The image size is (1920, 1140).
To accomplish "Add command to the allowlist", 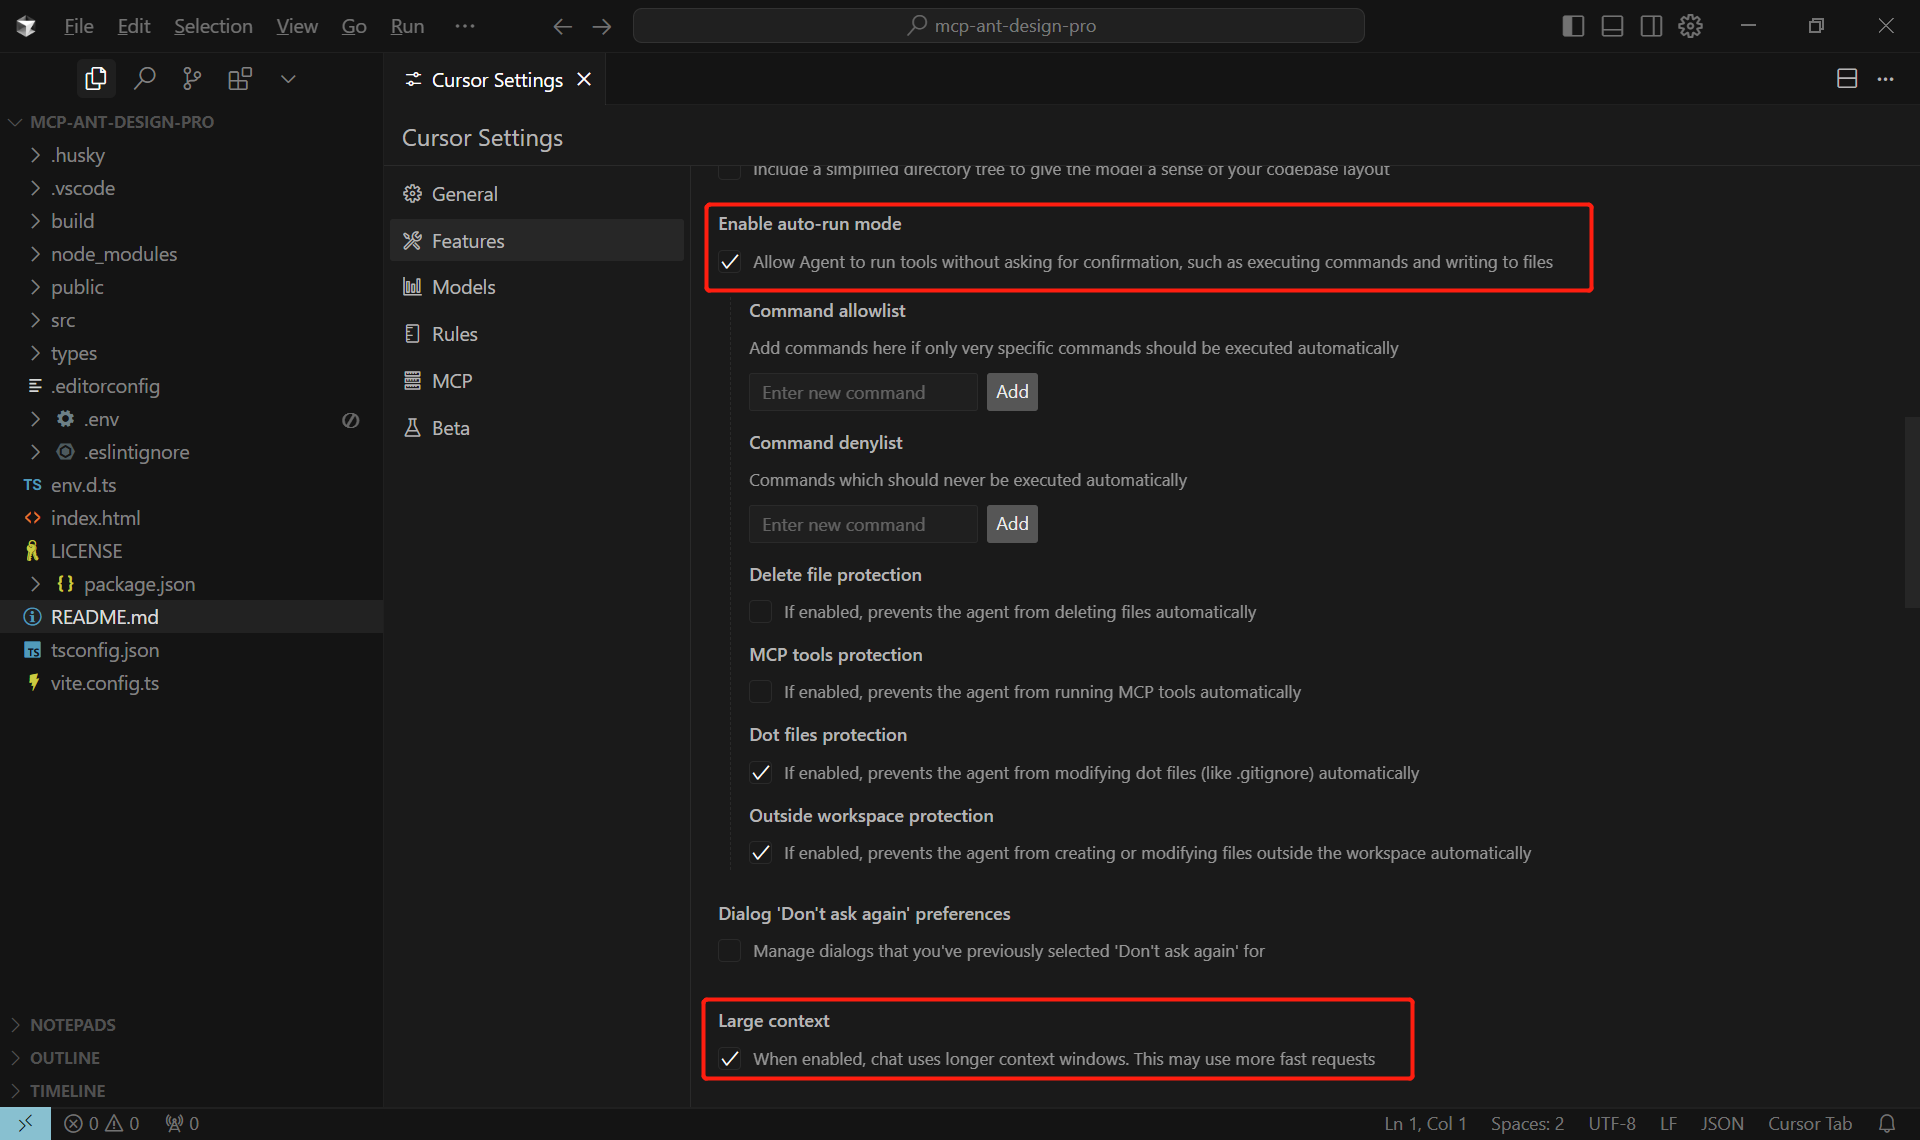I will coord(1012,392).
